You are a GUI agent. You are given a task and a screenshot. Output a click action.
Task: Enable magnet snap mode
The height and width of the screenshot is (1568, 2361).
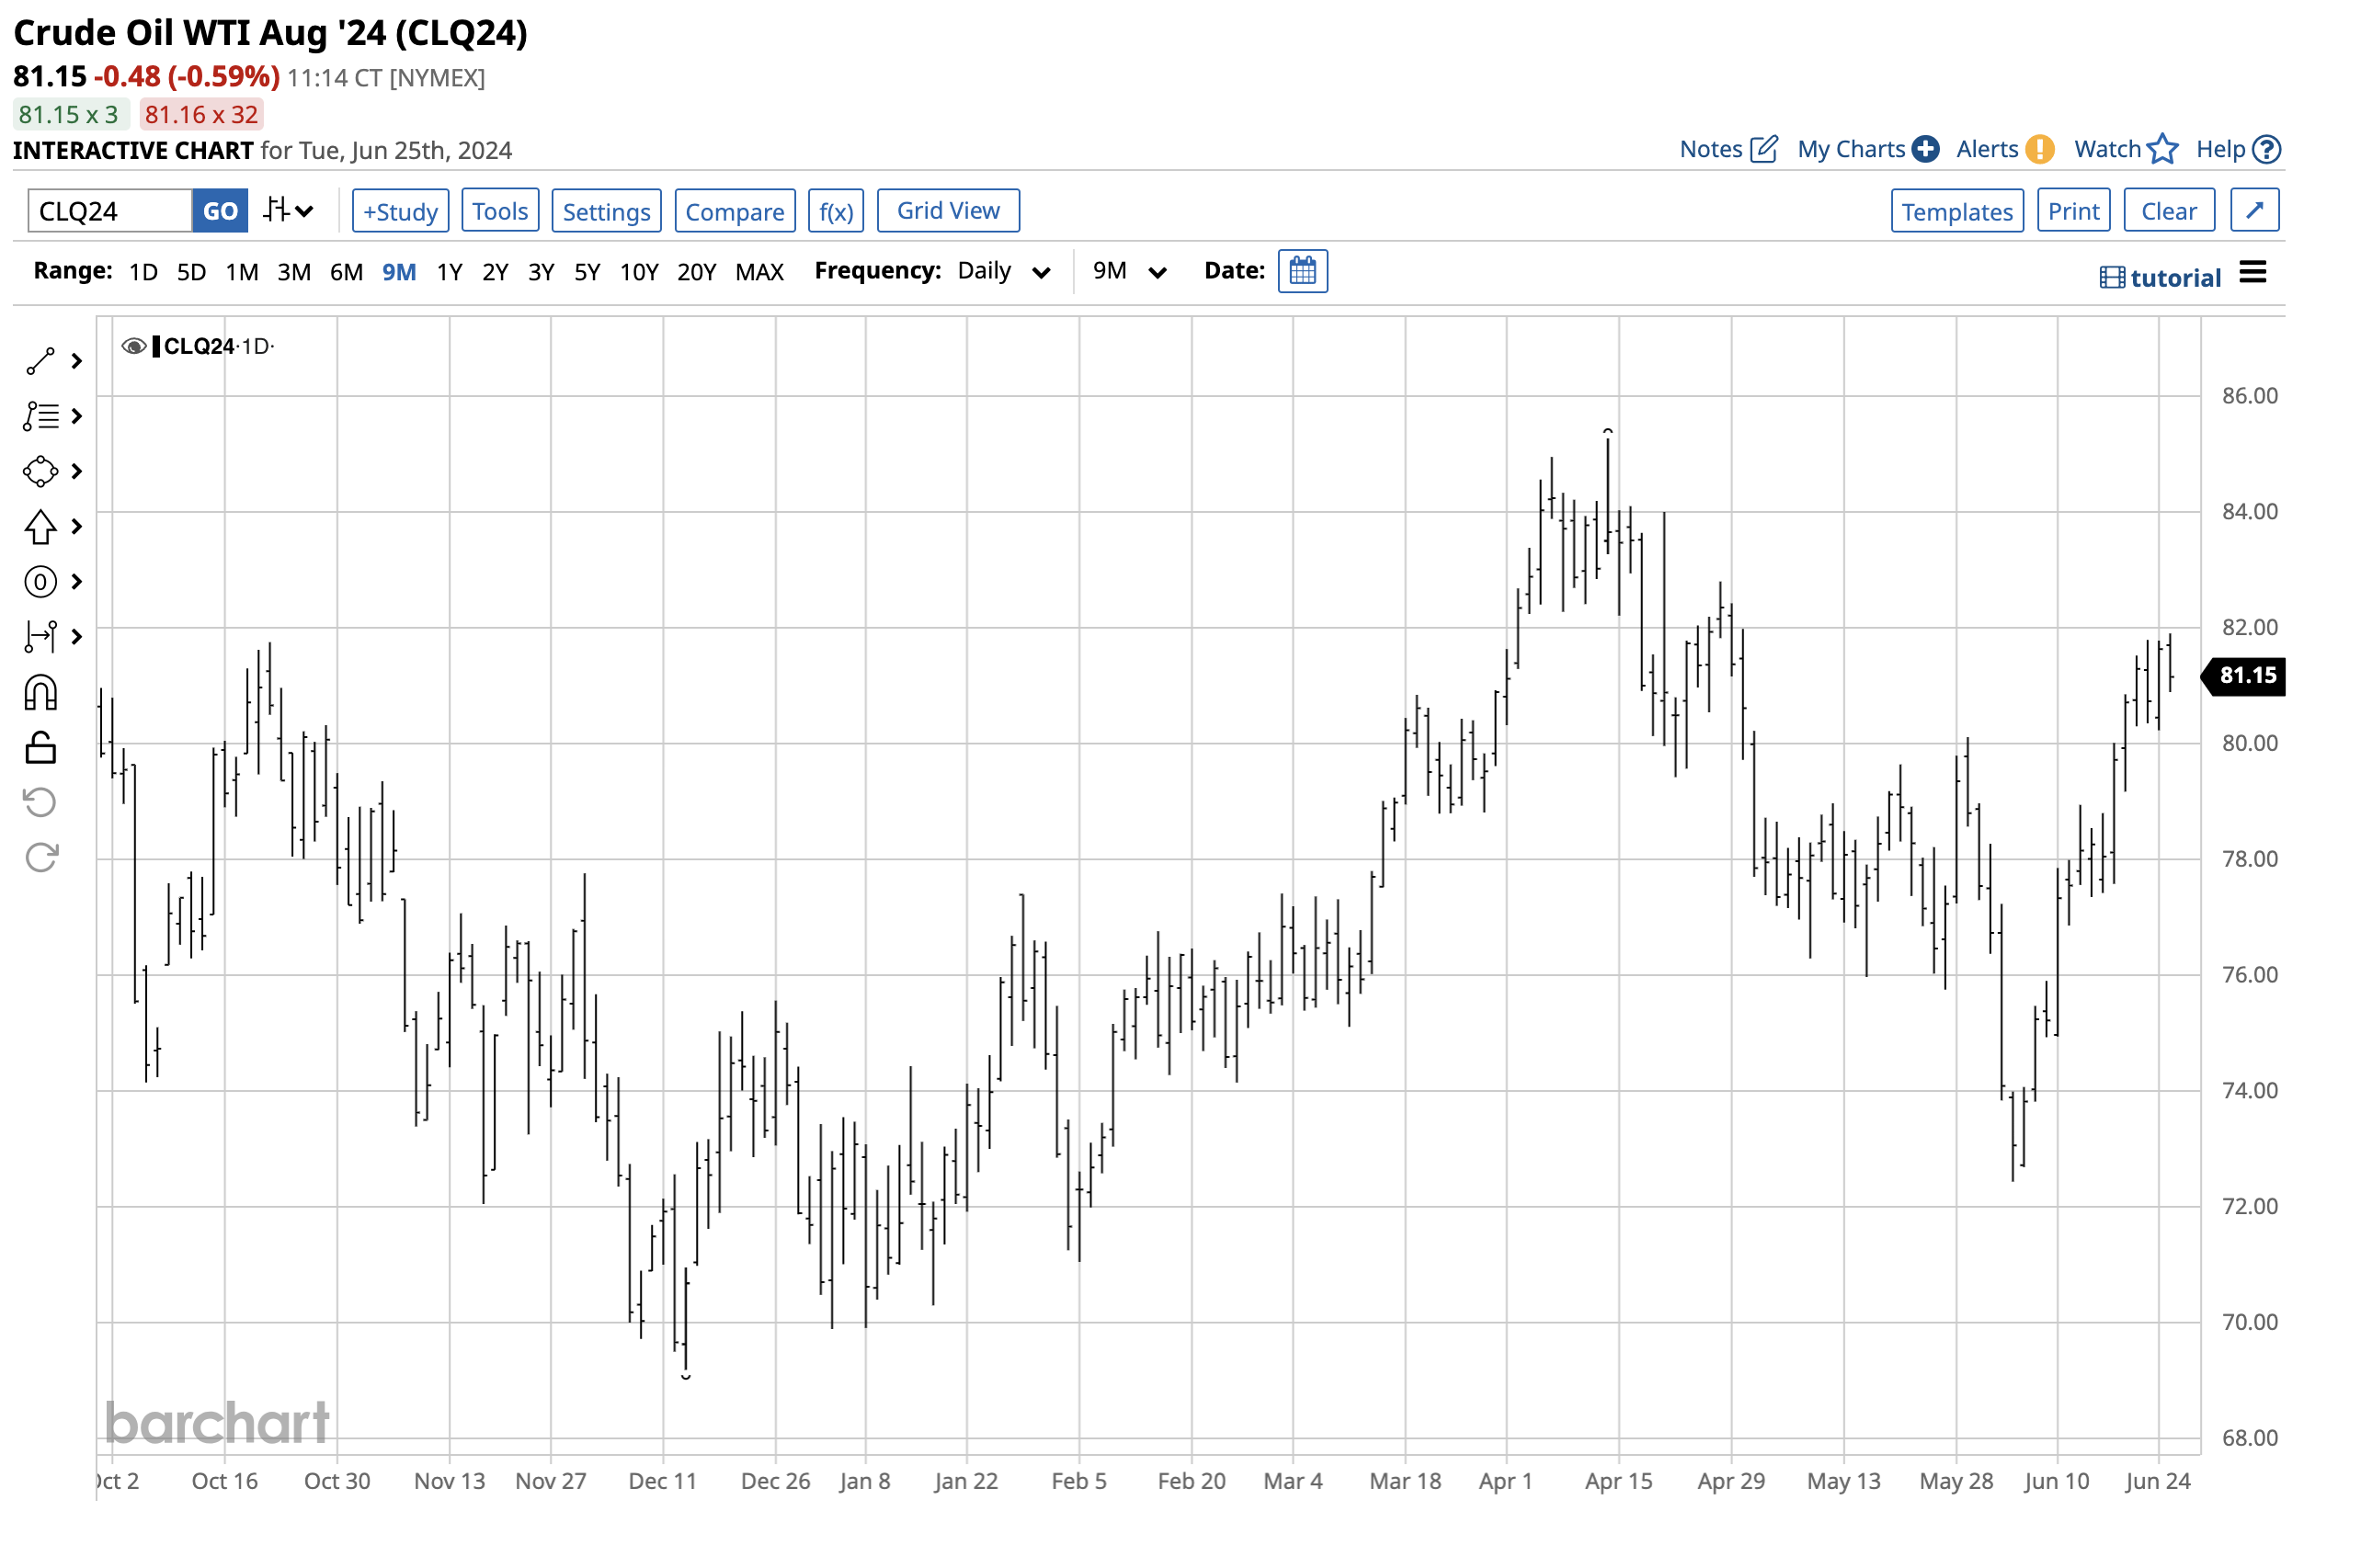(x=40, y=692)
